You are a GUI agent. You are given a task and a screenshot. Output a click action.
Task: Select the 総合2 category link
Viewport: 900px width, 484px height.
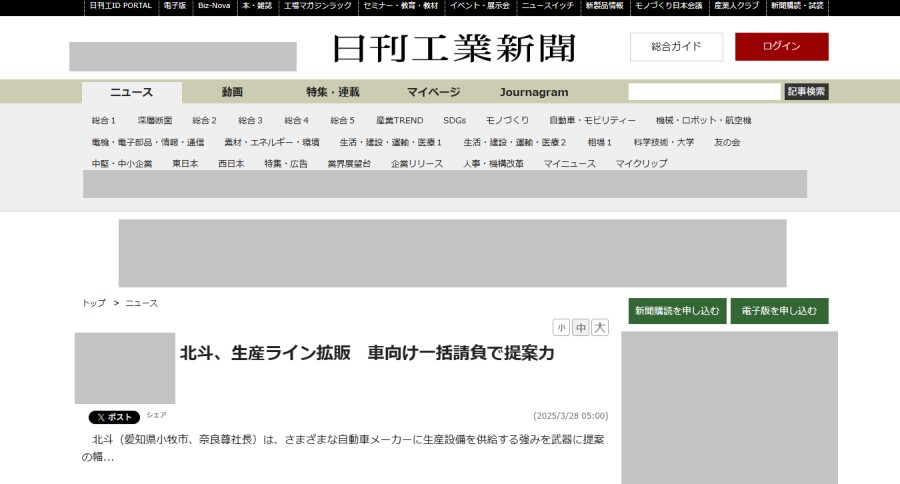[x=204, y=121]
